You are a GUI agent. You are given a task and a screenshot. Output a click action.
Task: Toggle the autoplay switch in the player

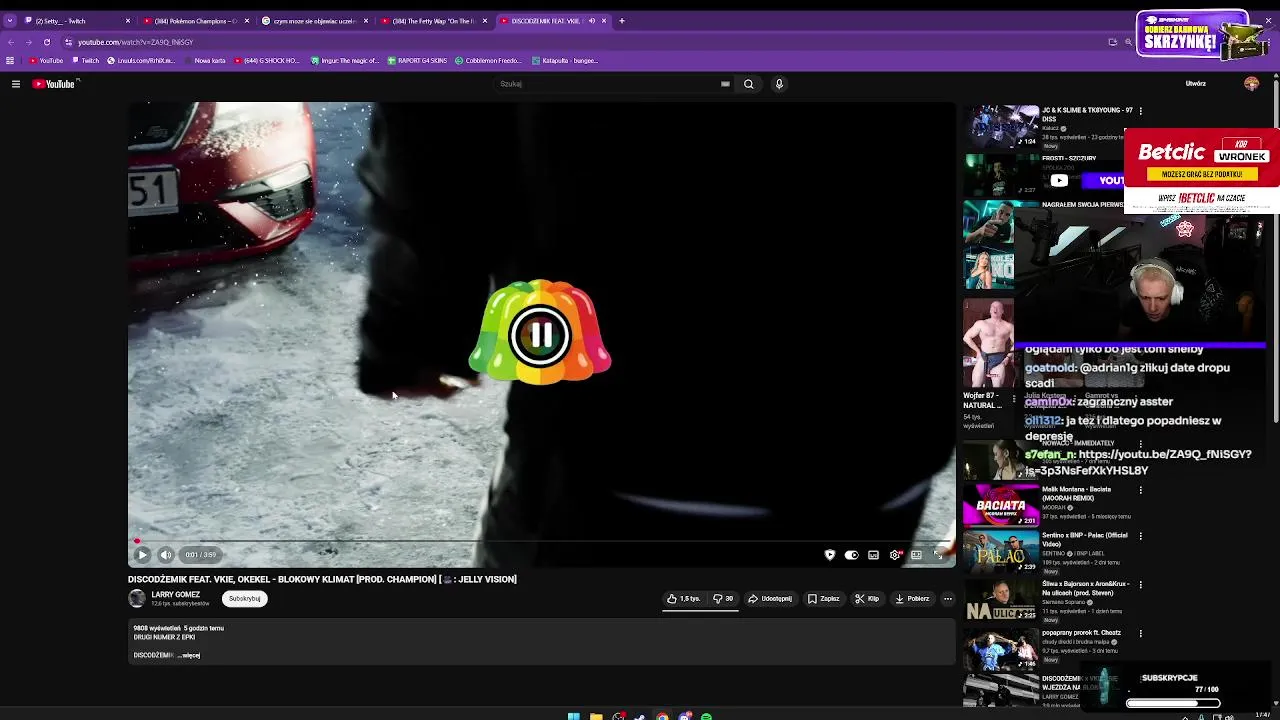pos(851,555)
